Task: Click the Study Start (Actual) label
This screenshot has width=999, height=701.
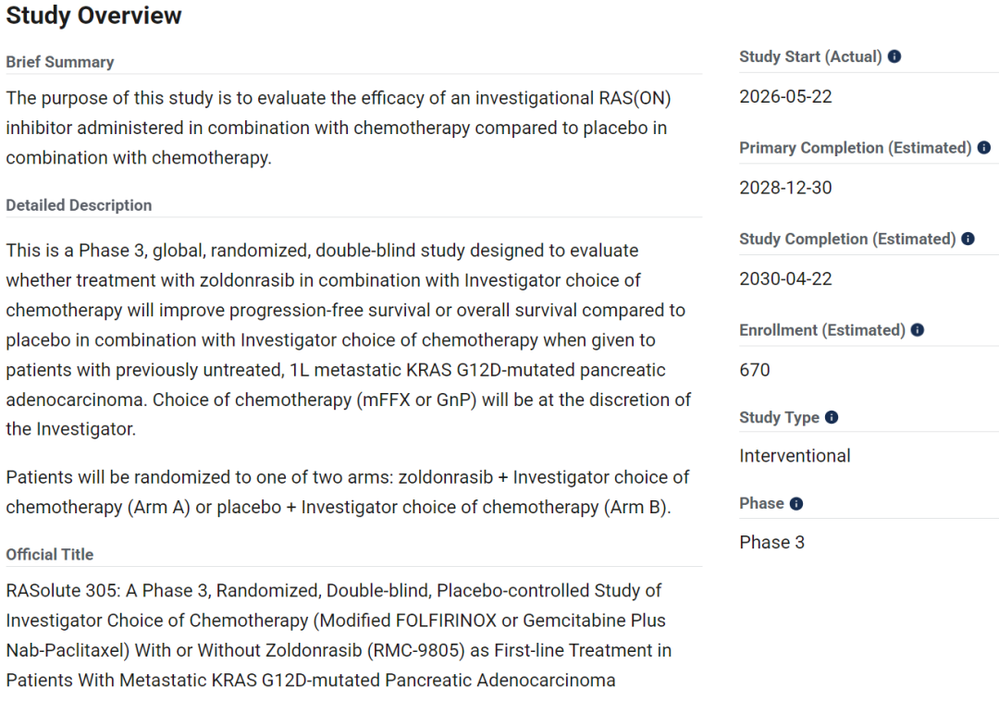Action: point(810,57)
